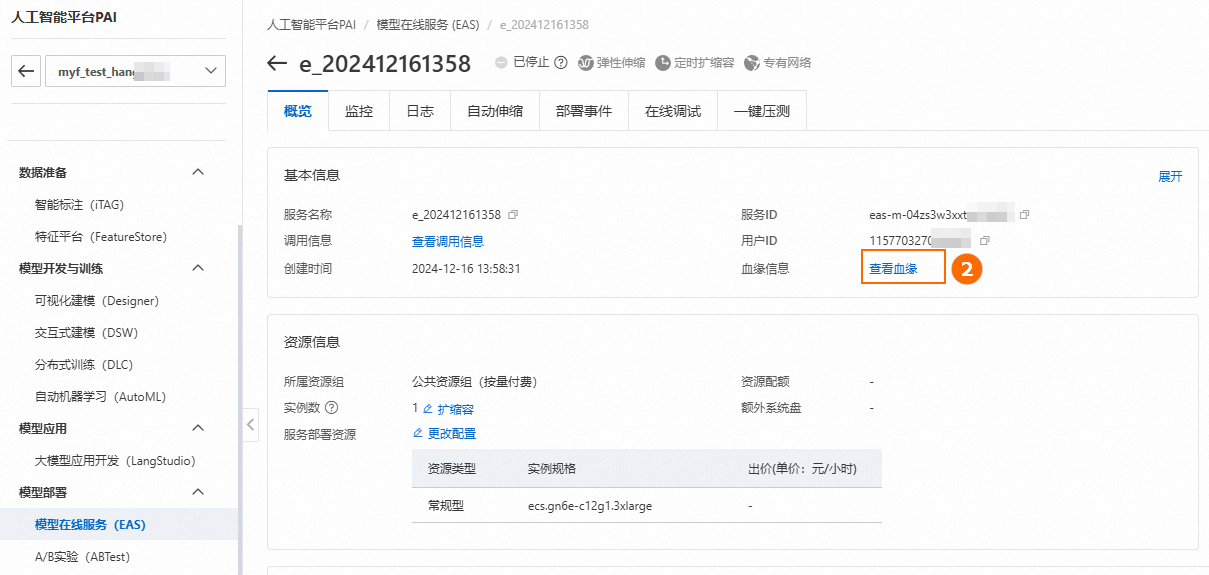Click the 基本信息 section heading
This screenshot has width=1209, height=575.
point(312,175)
